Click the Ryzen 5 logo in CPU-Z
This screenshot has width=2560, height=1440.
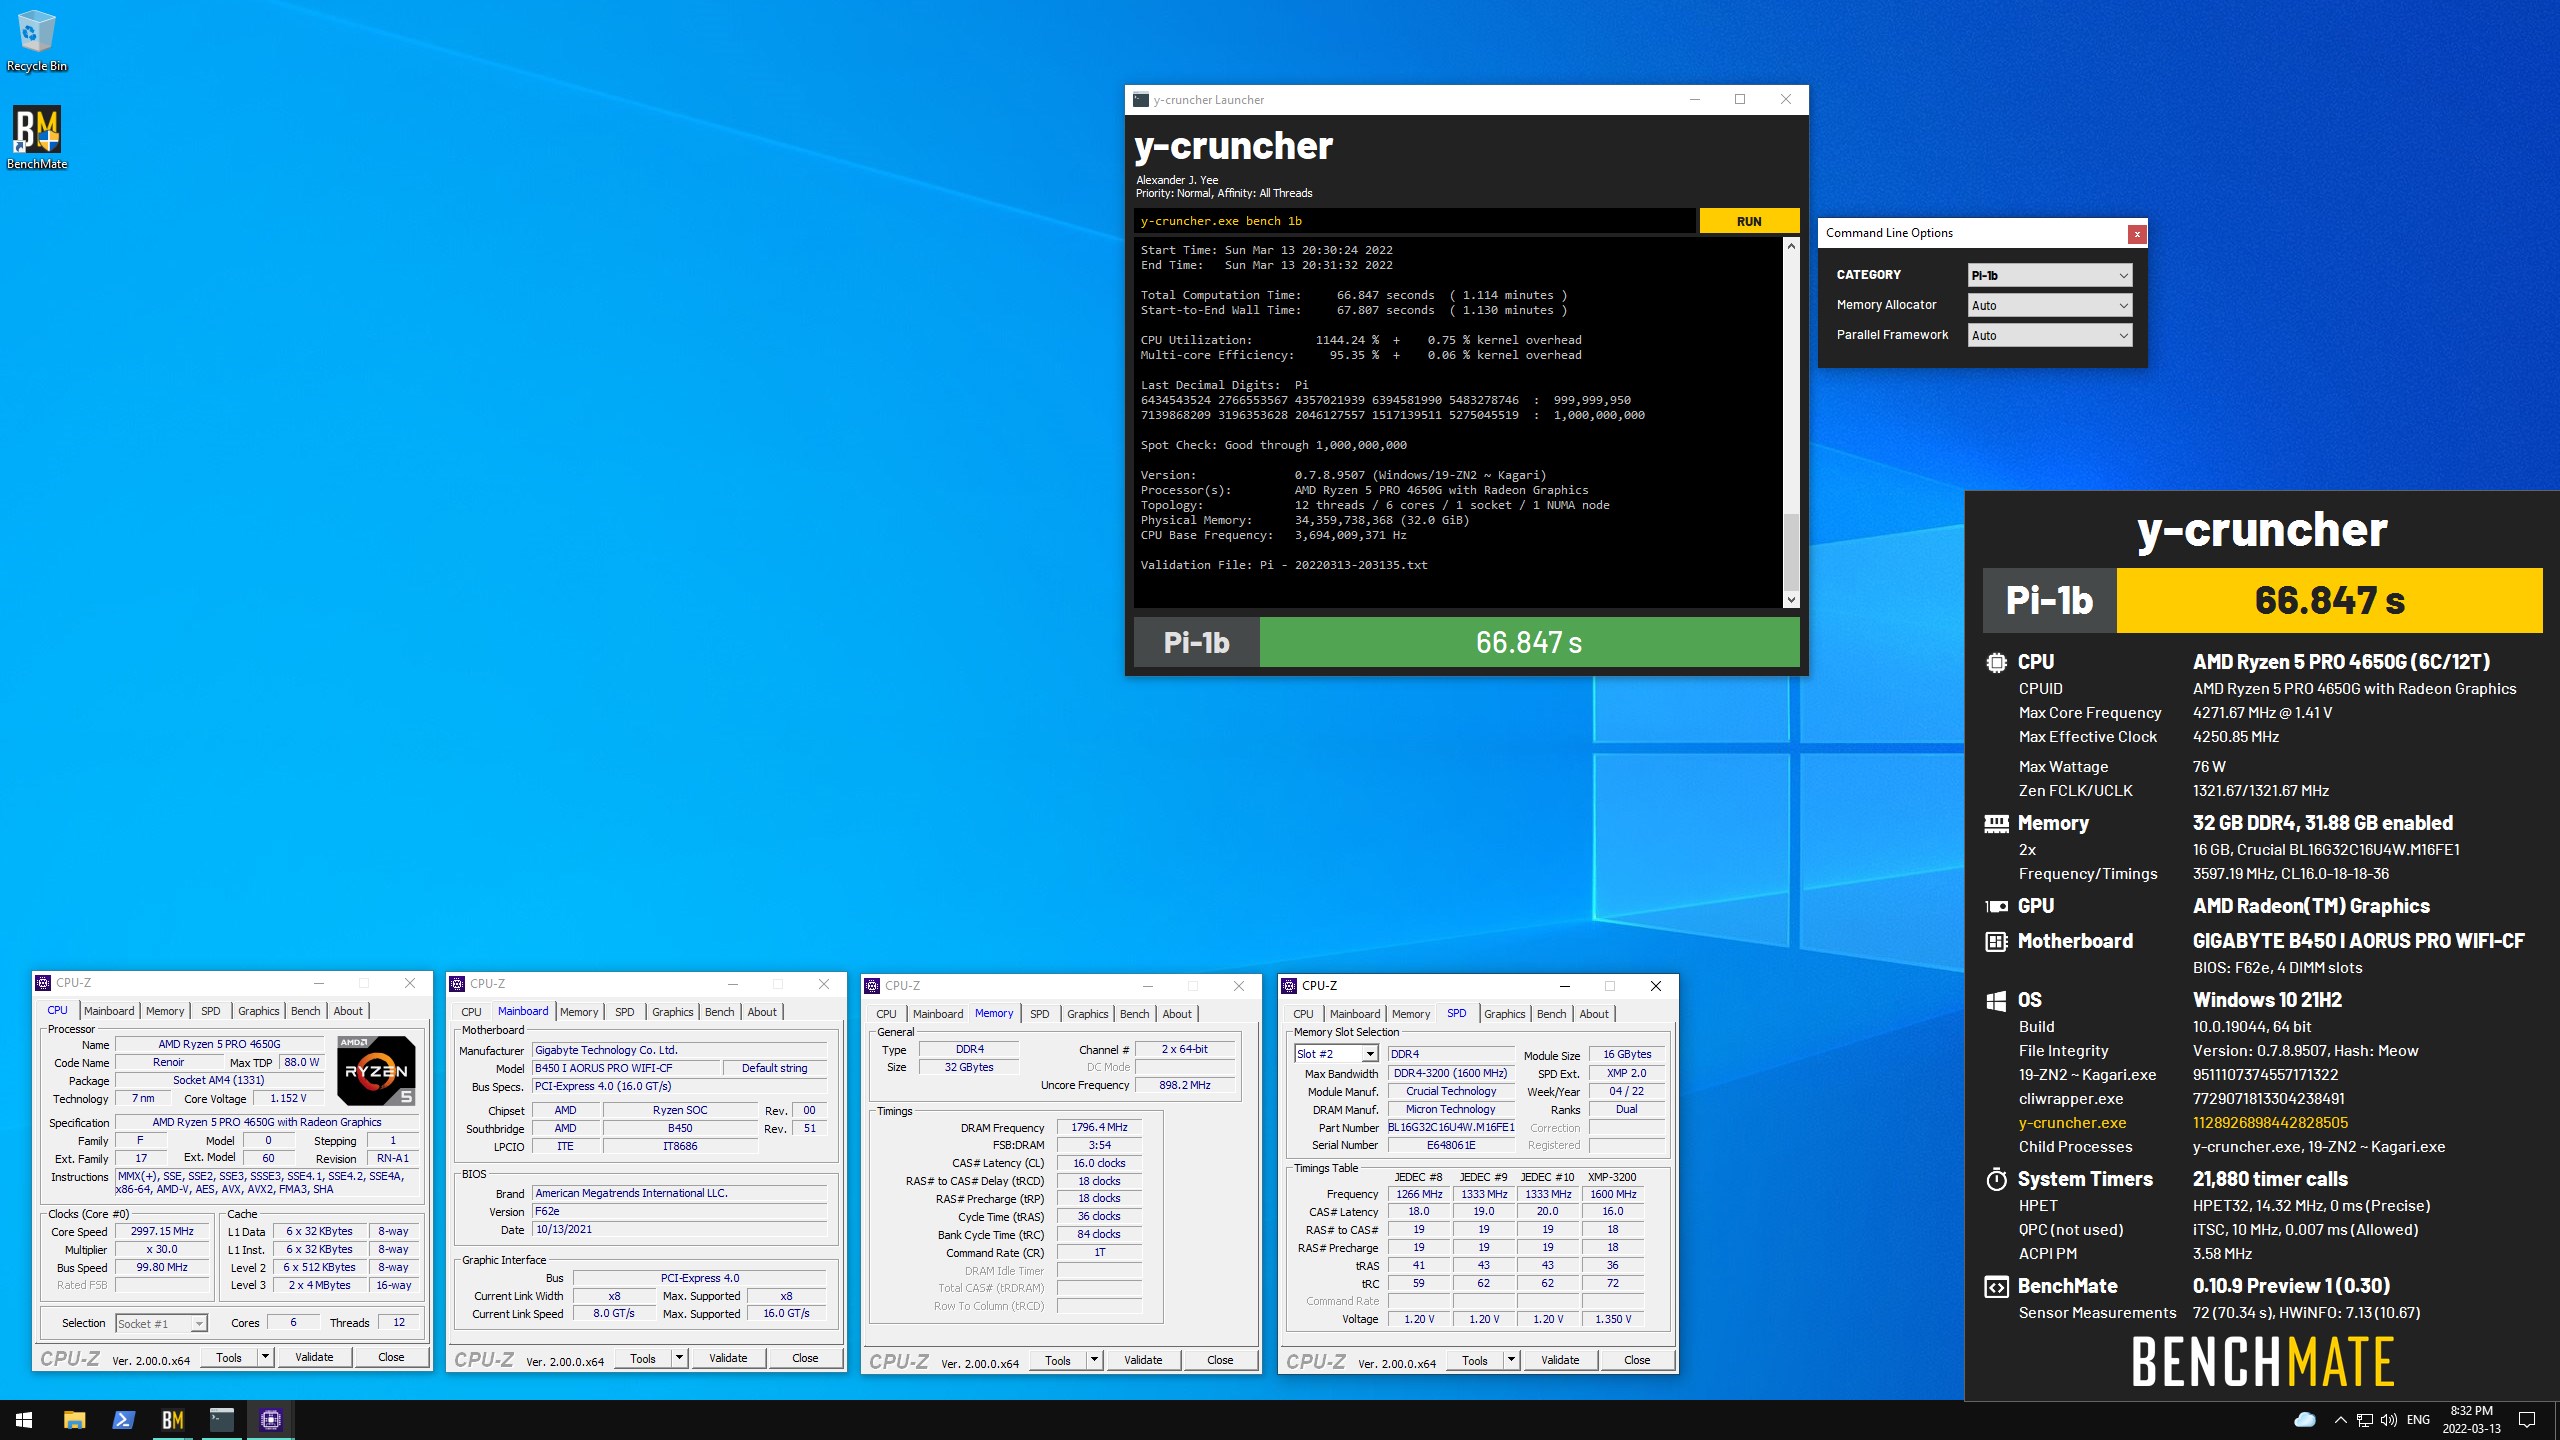point(376,1070)
